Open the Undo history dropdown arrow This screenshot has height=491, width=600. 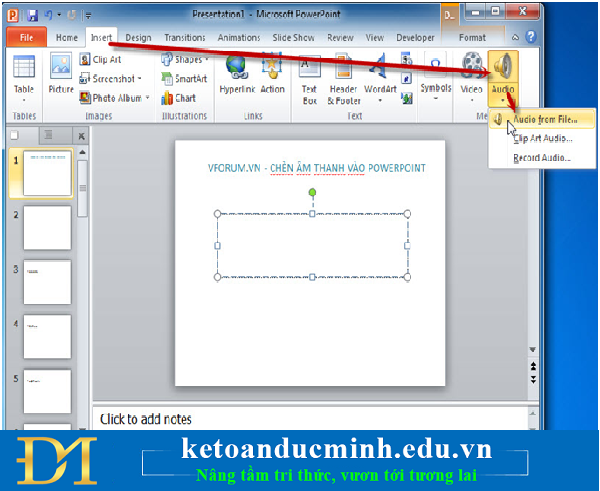coord(59,15)
